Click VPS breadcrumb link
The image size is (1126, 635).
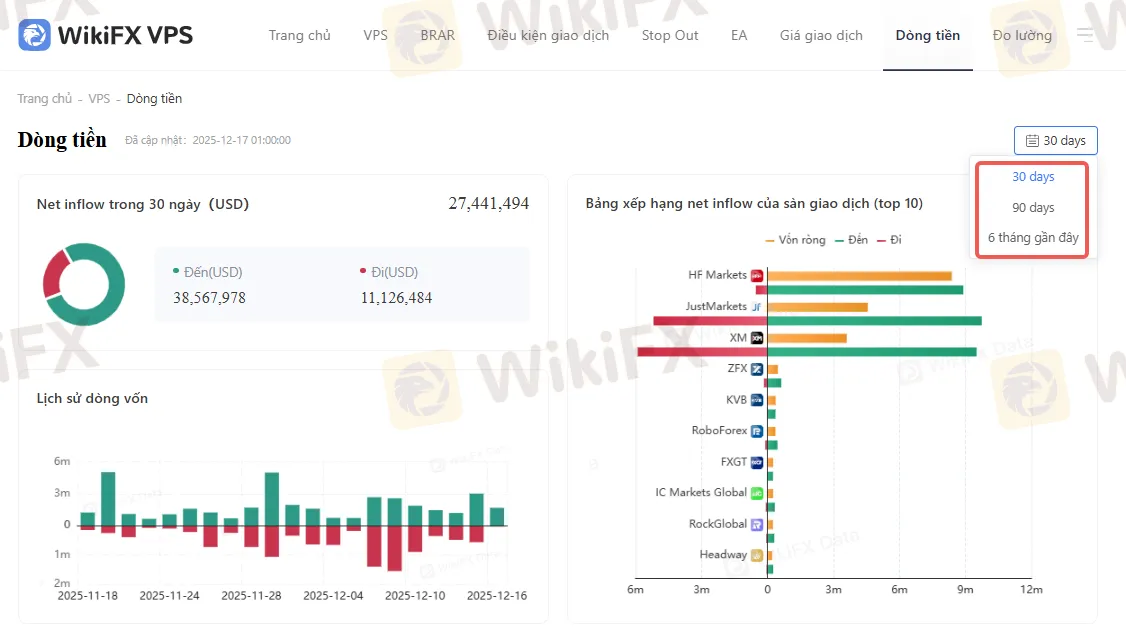[99, 98]
